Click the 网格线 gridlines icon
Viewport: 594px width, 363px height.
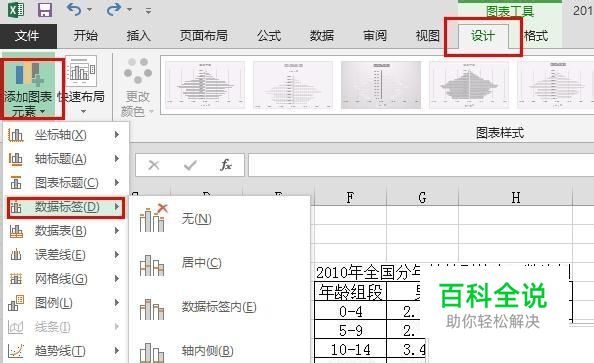pyautogui.click(x=16, y=279)
